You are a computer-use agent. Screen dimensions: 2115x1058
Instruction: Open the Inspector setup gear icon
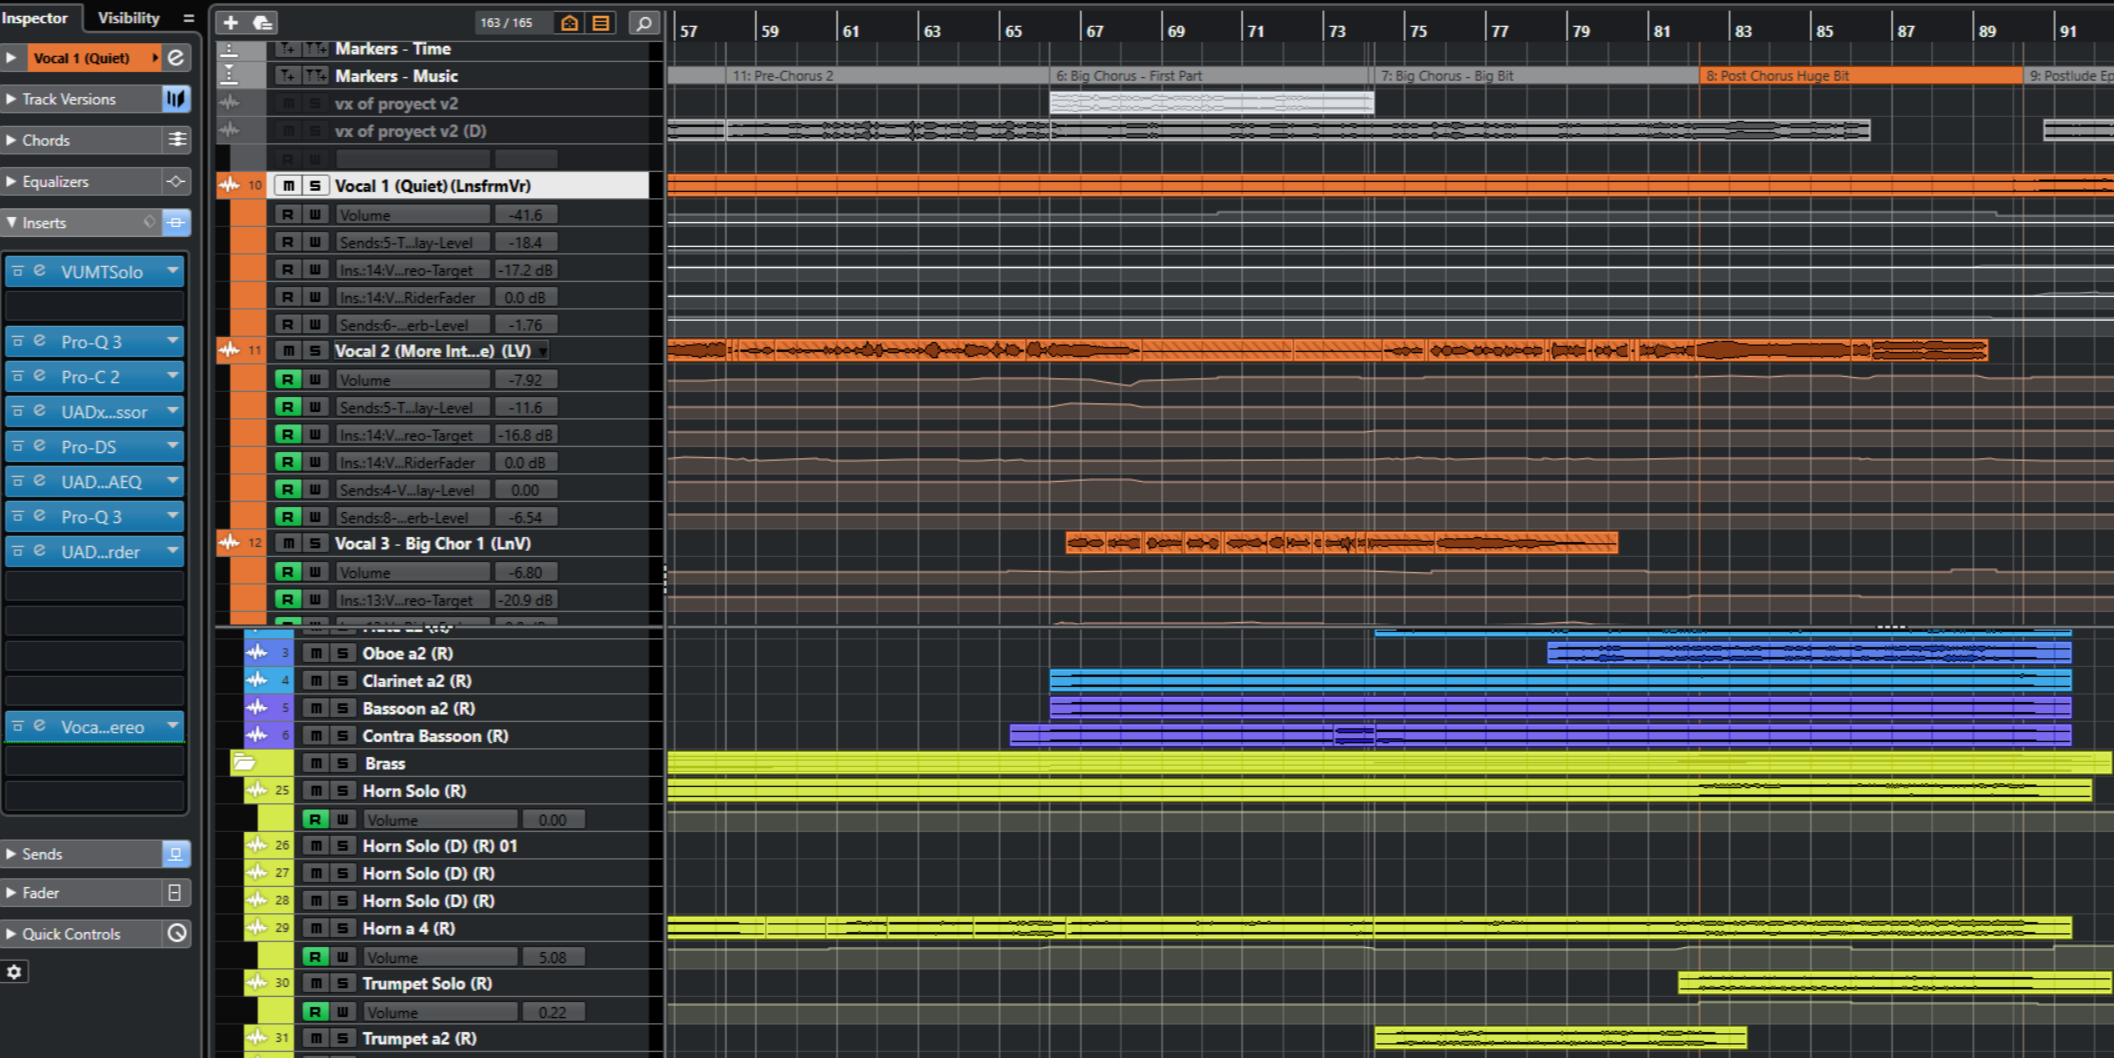(14, 971)
